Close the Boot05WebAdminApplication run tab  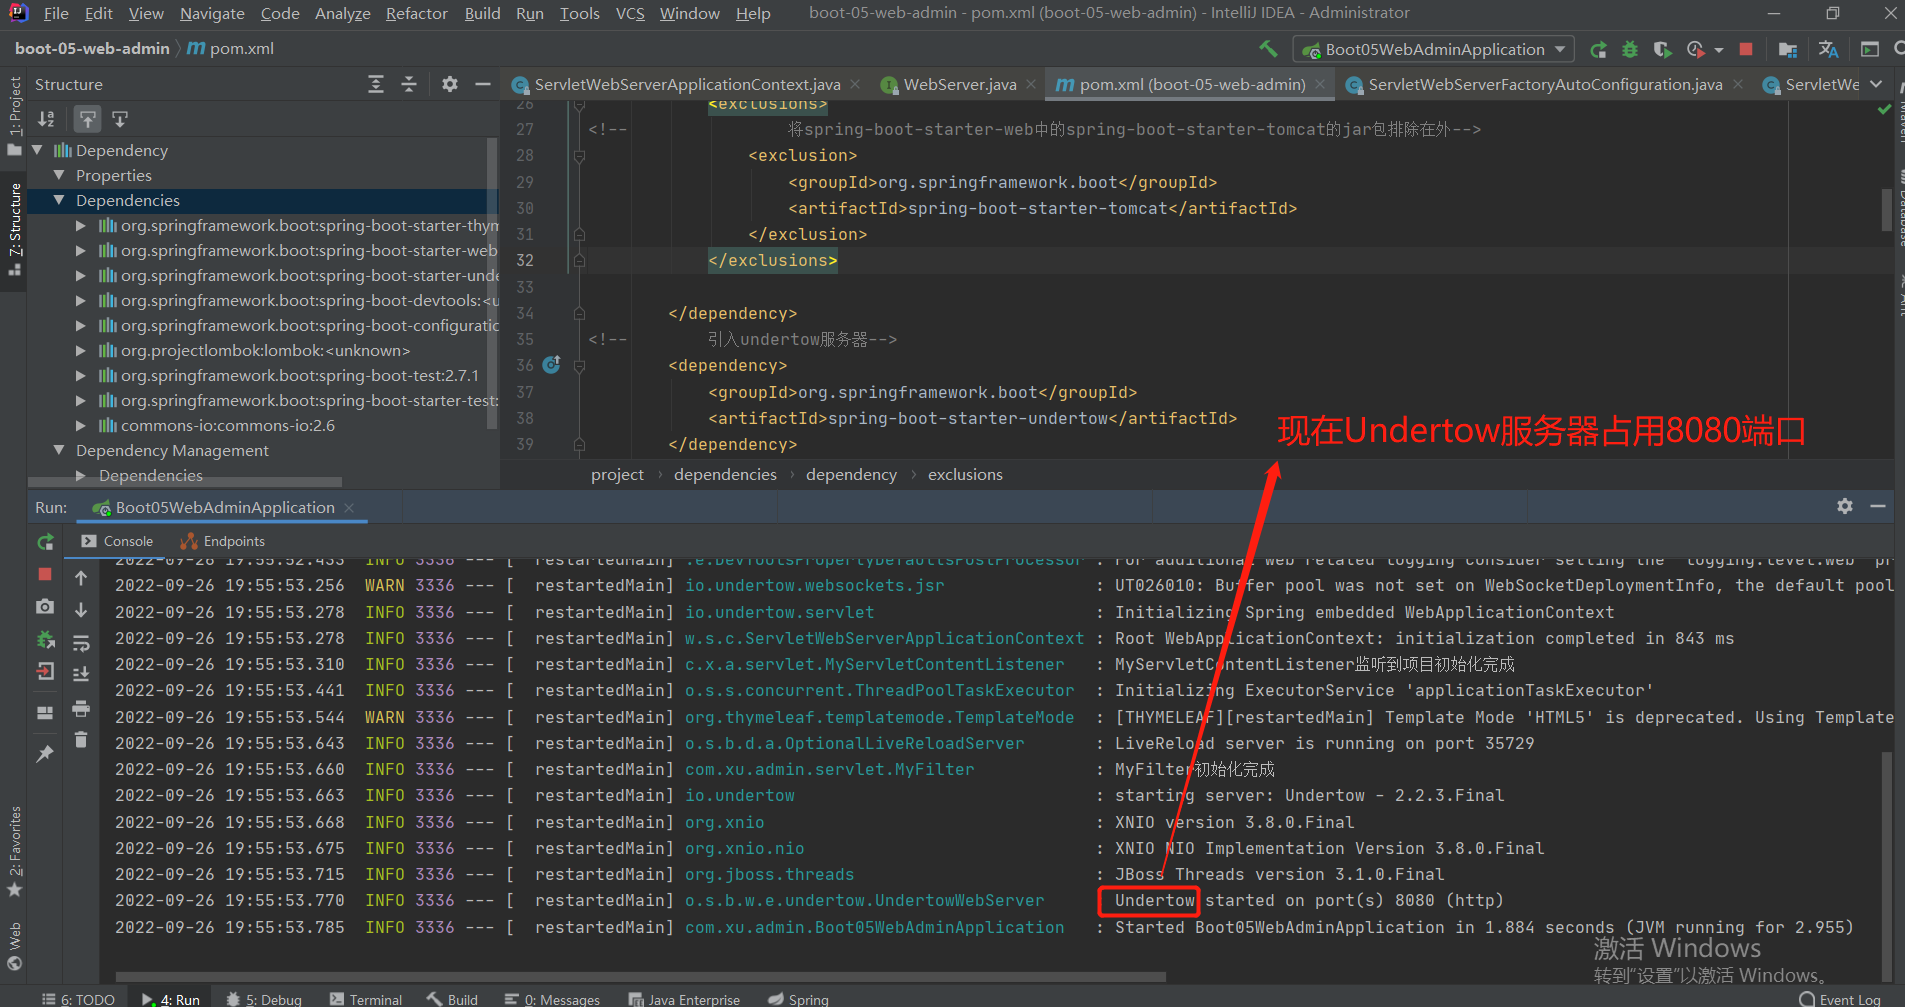349,508
